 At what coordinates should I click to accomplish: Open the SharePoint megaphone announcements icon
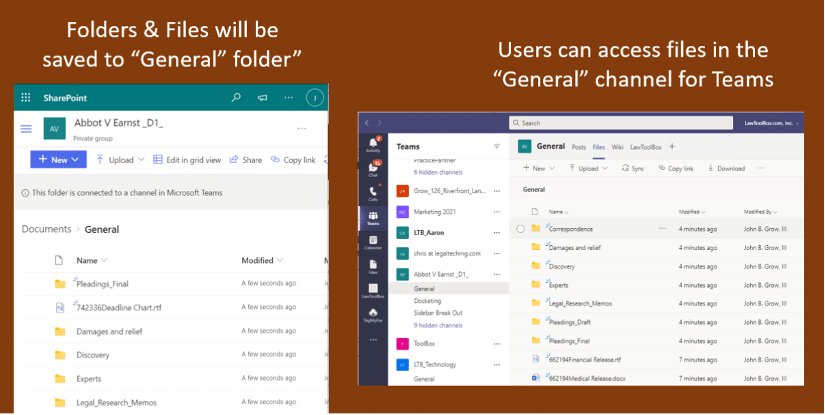[x=262, y=97]
